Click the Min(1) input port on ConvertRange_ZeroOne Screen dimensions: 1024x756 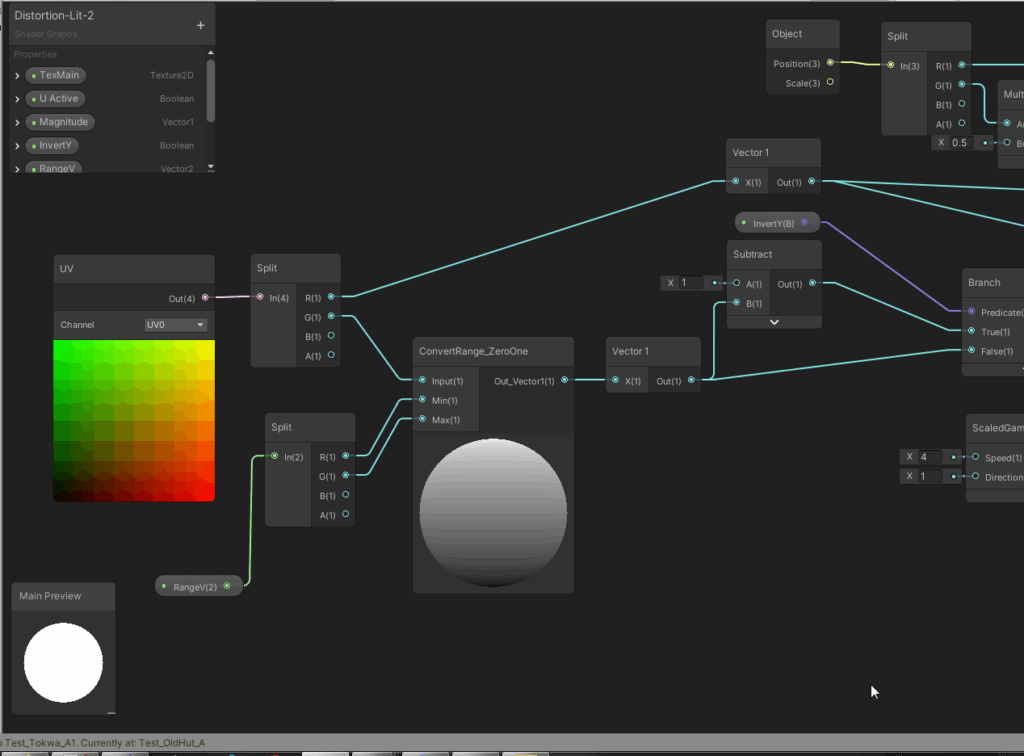[x=422, y=400]
